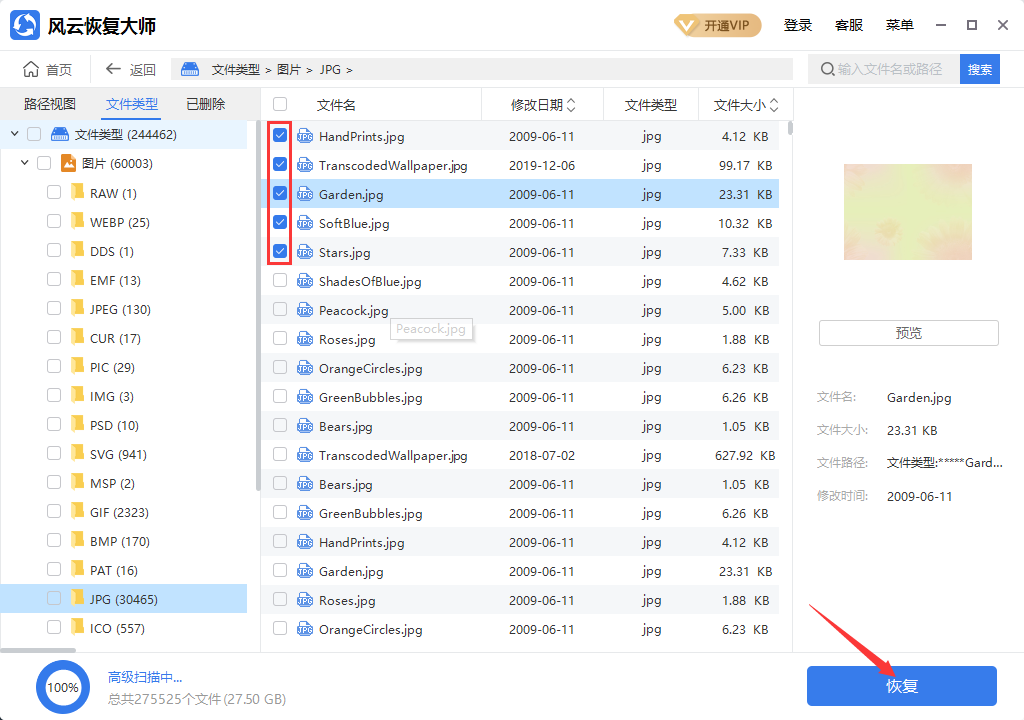Switch to the 路径视图 tab
1024x720 pixels.
pos(50,104)
